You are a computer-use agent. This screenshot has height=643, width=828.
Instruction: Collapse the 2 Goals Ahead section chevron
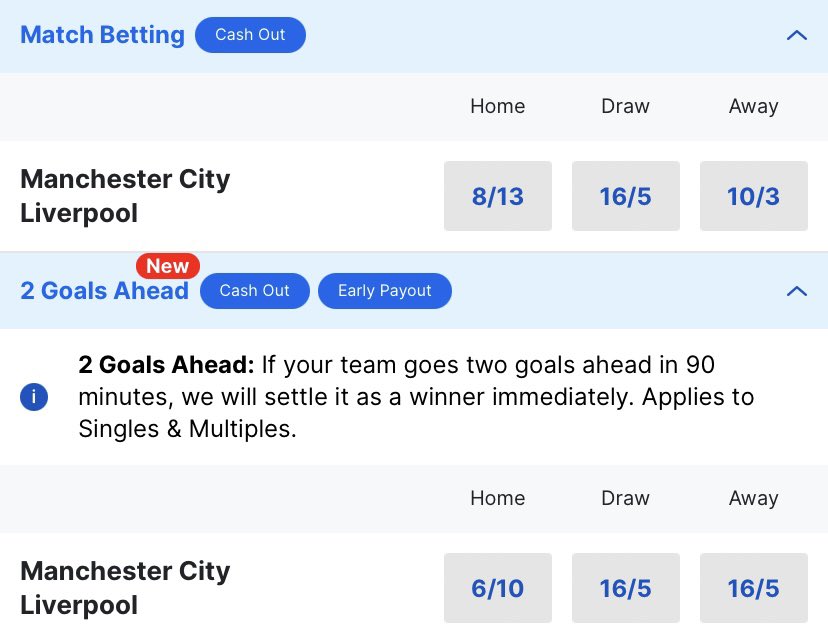coord(797,291)
